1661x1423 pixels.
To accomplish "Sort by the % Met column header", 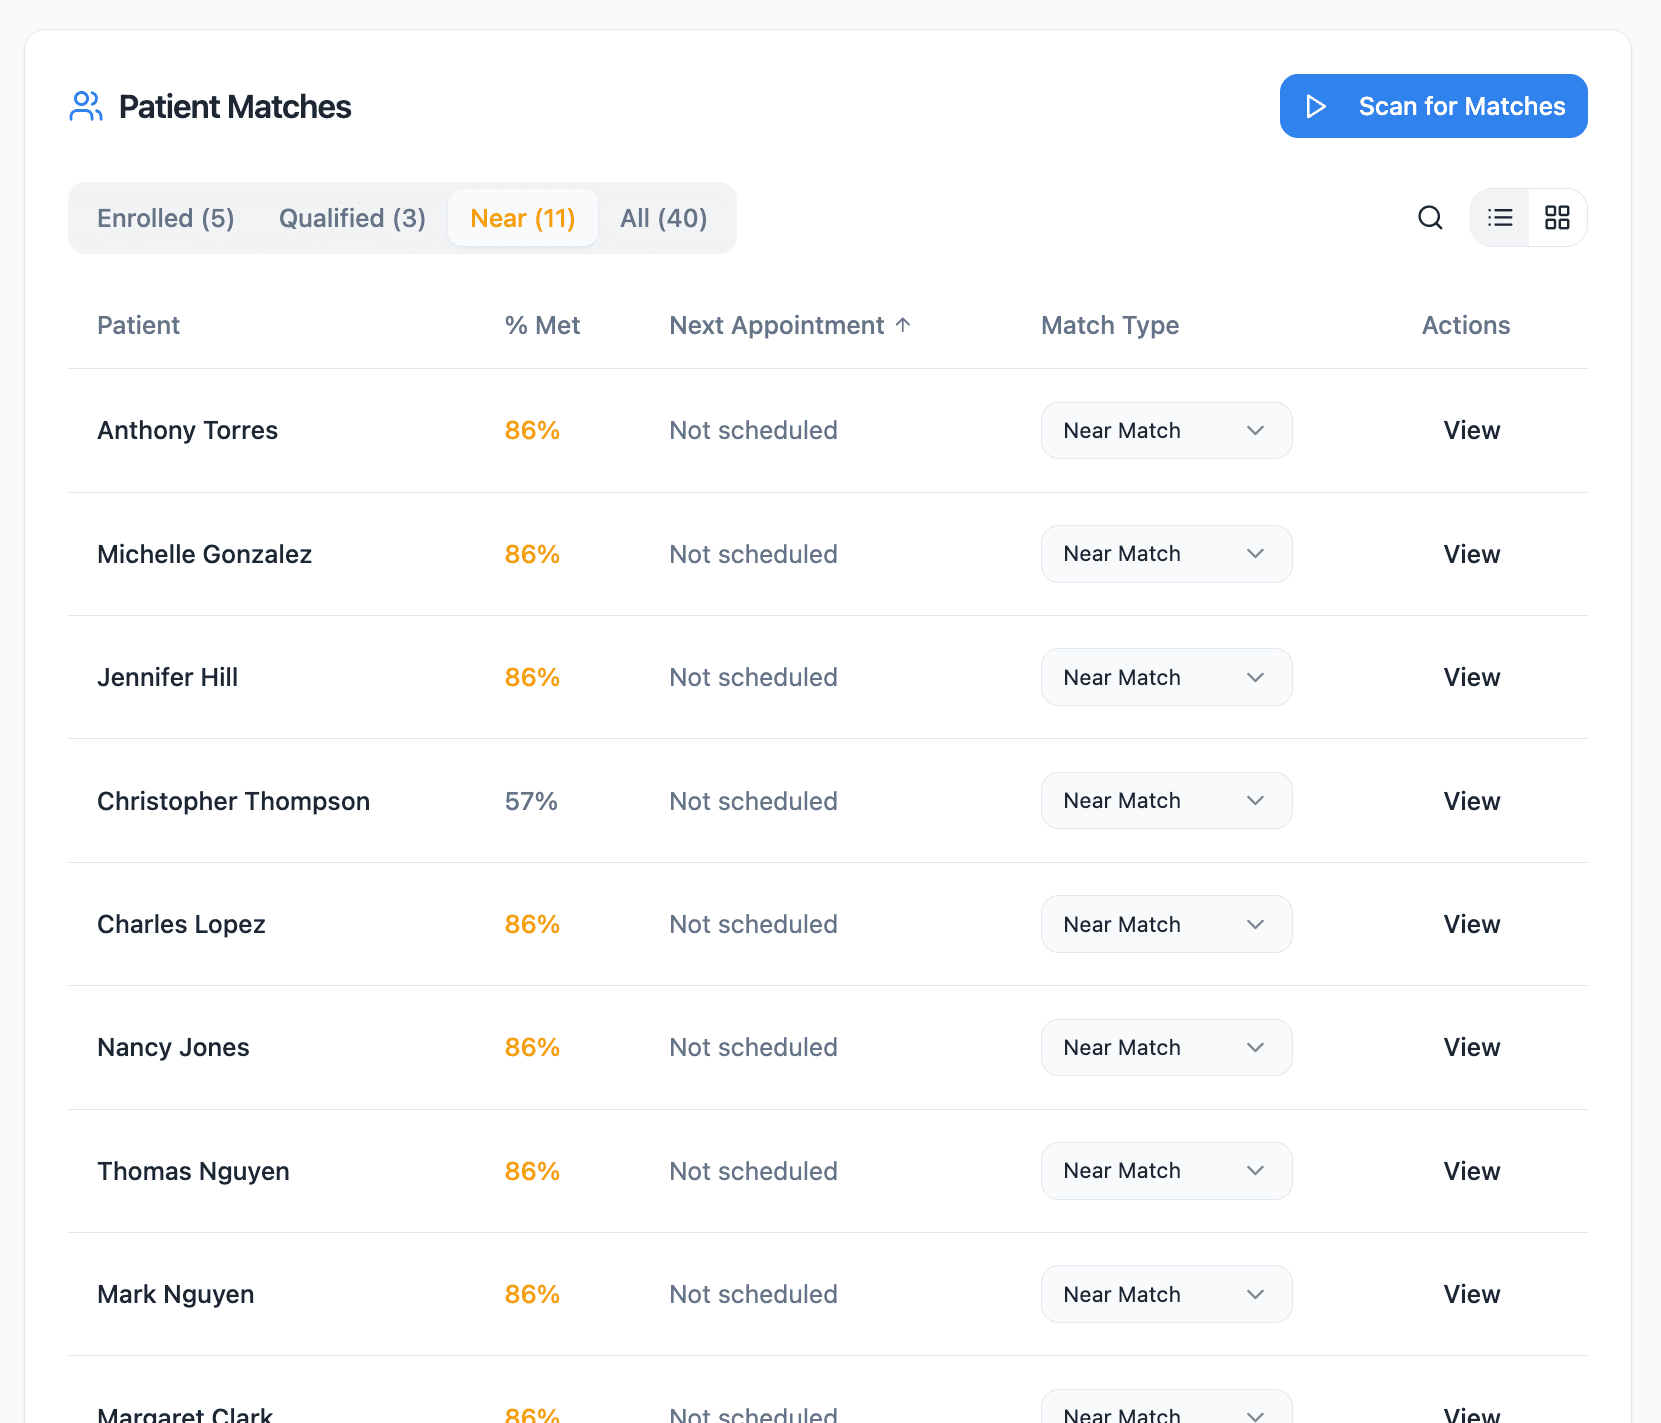I will click(542, 325).
